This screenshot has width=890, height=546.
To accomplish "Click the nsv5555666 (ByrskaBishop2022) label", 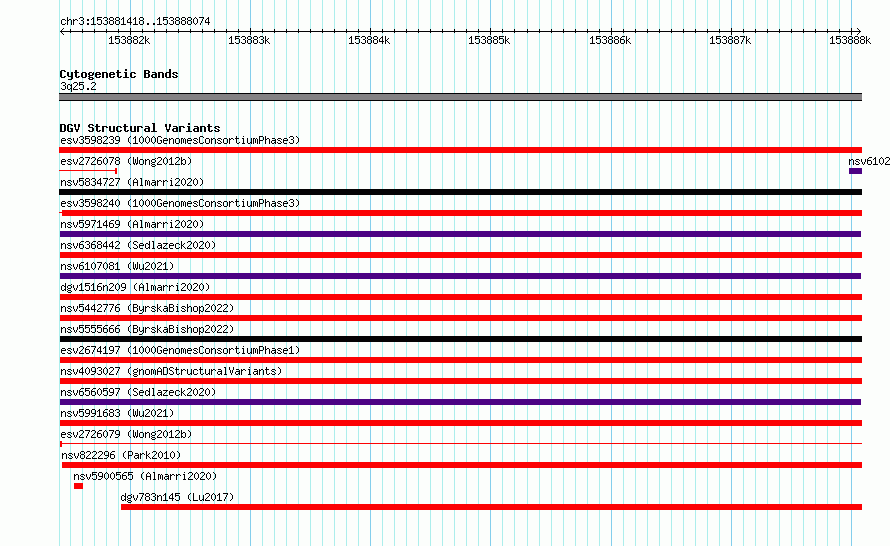I will pos(147,329).
